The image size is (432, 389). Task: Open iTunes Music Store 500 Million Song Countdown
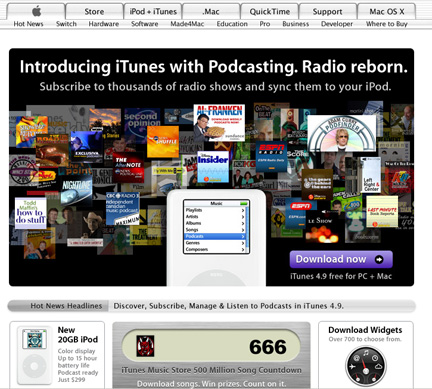pyautogui.click(x=211, y=370)
